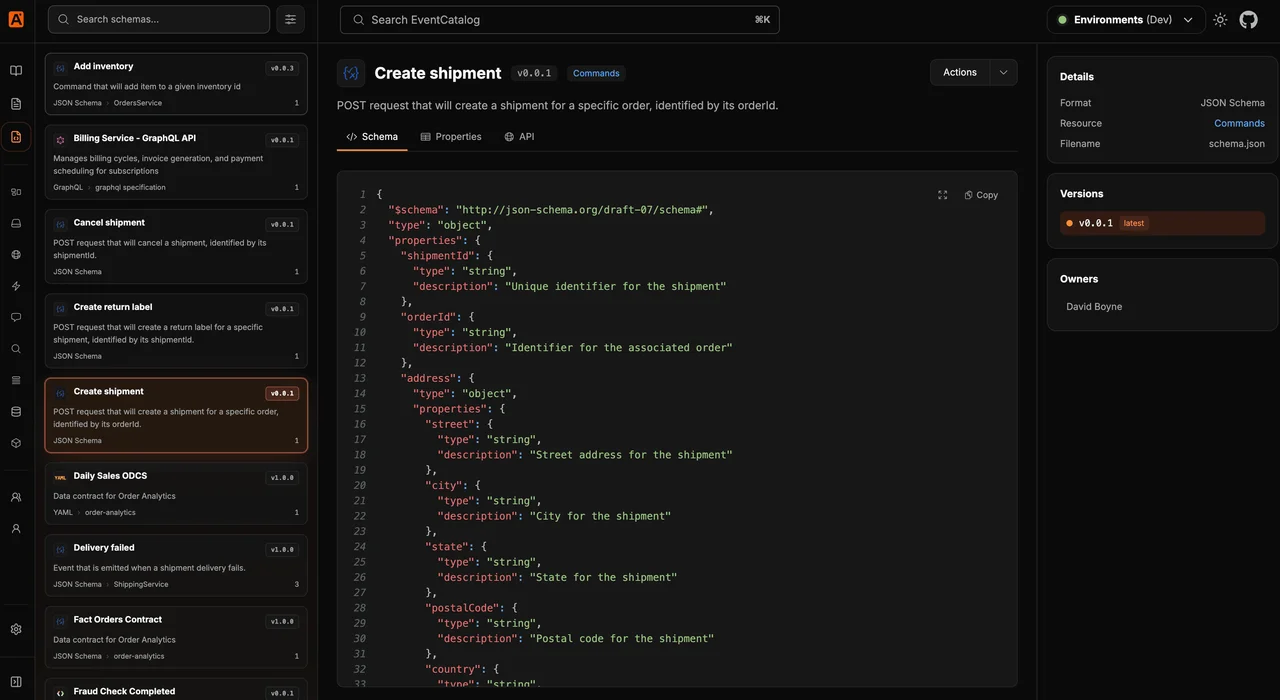
Task: Click the Actions button
Action: click(x=960, y=72)
